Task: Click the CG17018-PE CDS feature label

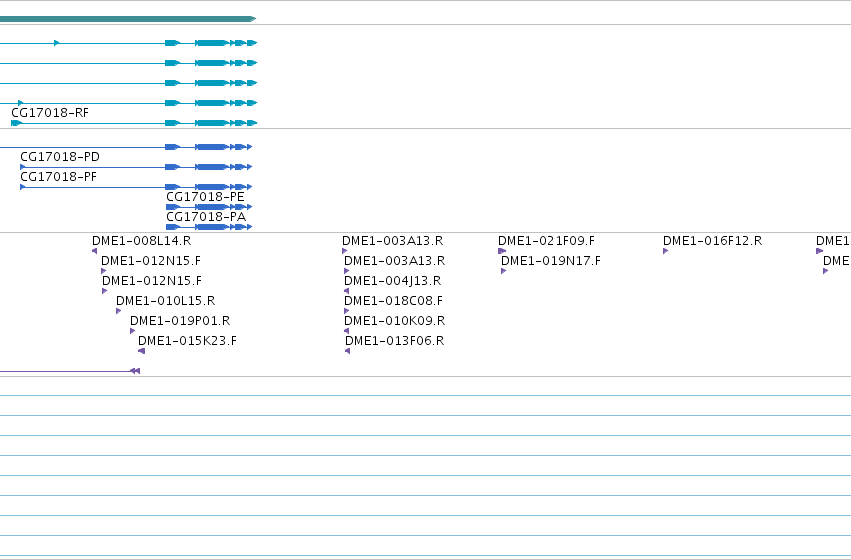Action: pos(206,197)
